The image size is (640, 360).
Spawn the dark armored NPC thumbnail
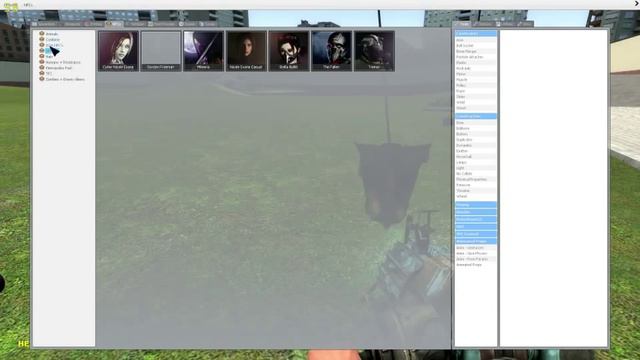(374, 51)
